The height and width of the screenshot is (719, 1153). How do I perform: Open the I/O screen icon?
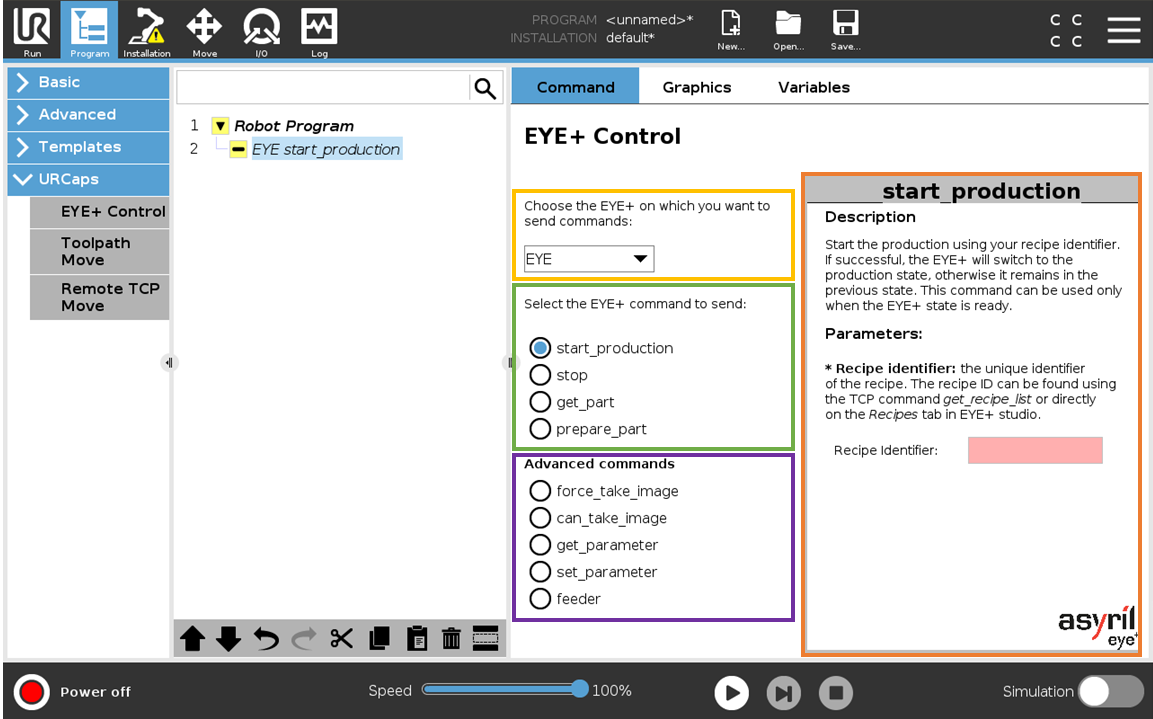pyautogui.click(x=261, y=32)
